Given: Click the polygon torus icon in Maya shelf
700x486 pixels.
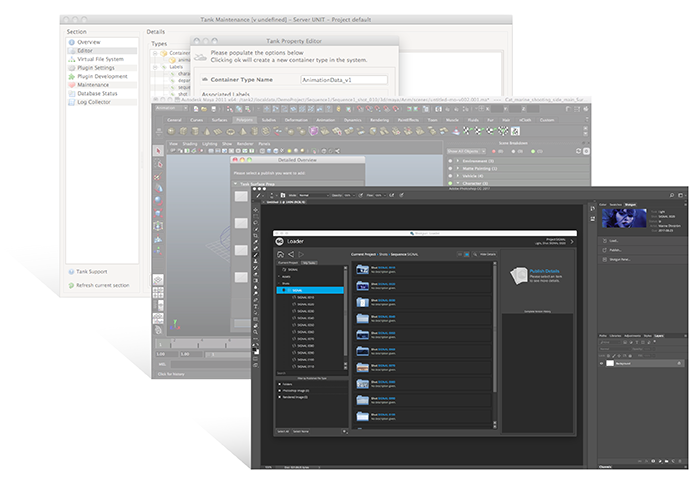Looking at the screenshot, I should coord(230,132).
